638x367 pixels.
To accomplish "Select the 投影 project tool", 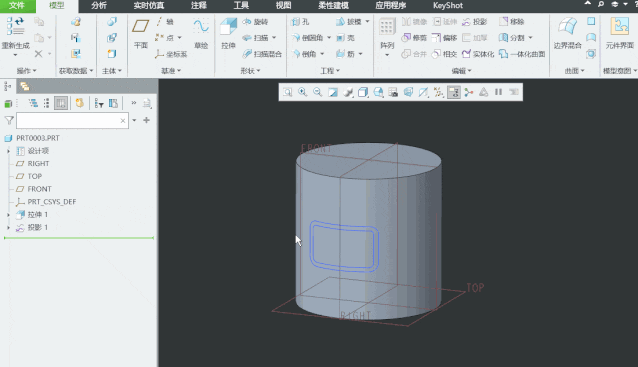I will [x=475, y=22].
